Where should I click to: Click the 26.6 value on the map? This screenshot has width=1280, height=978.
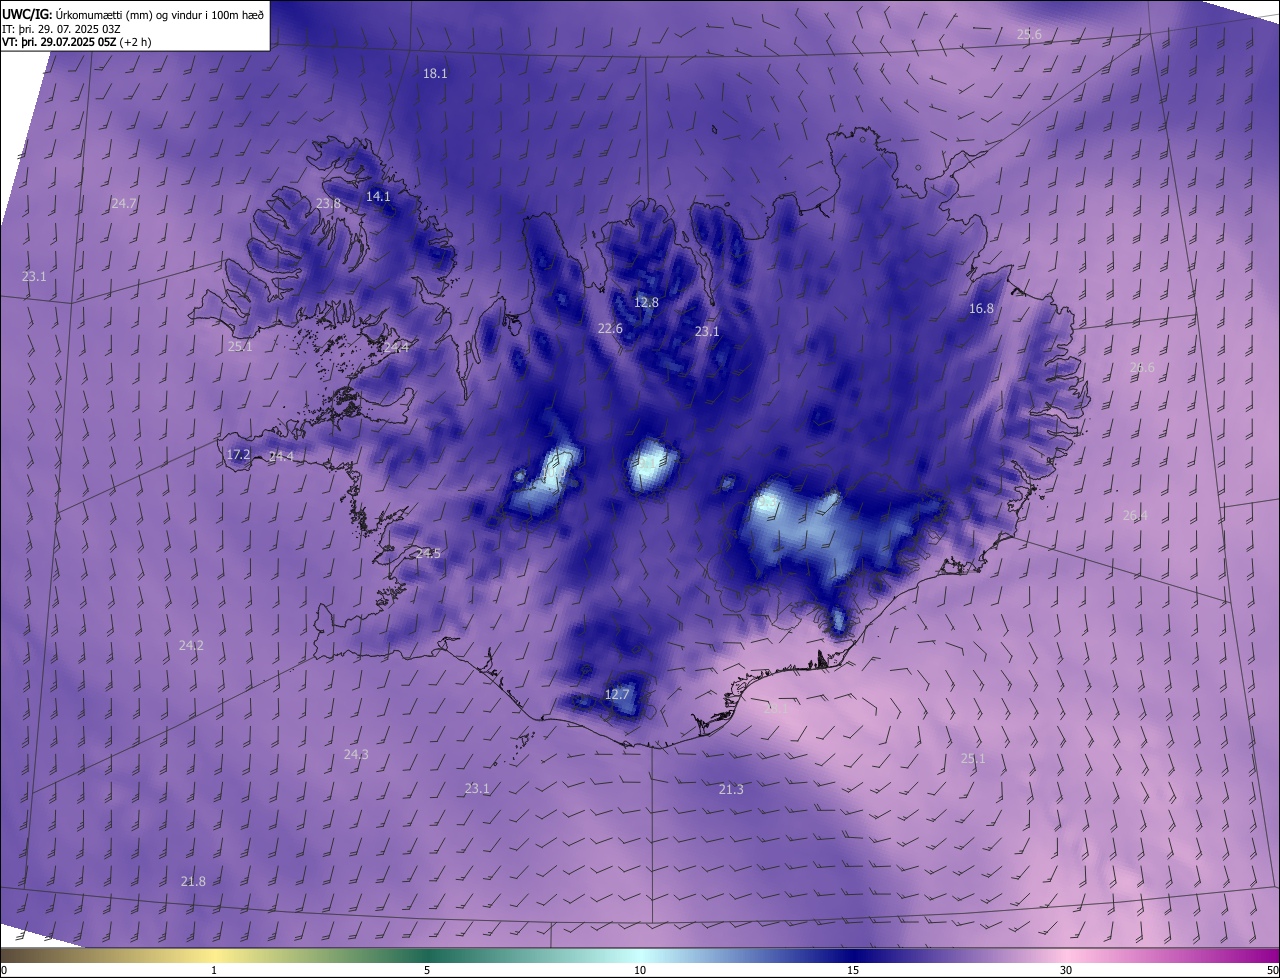[1142, 368]
